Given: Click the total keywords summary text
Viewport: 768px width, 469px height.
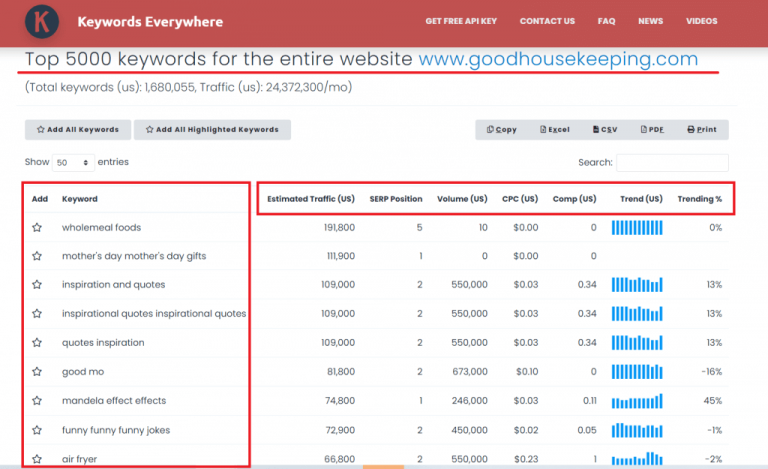Looking at the screenshot, I should click(189, 87).
